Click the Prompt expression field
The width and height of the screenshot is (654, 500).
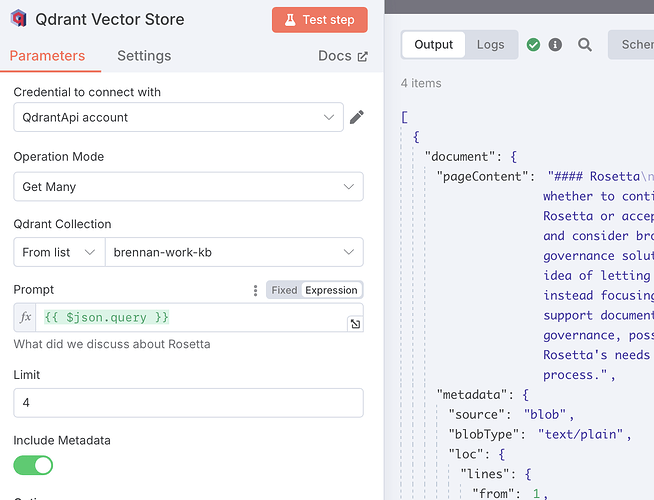pos(192,317)
